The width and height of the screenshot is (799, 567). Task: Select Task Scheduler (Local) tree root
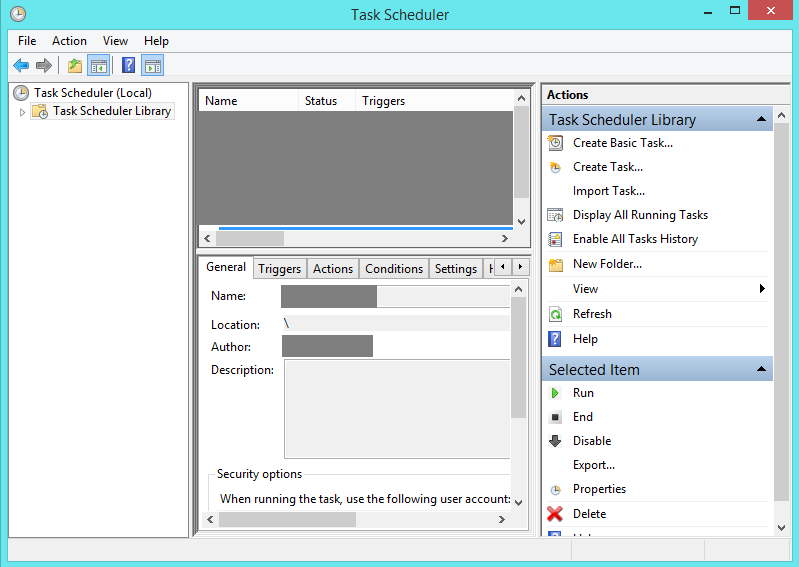(93, 93)
